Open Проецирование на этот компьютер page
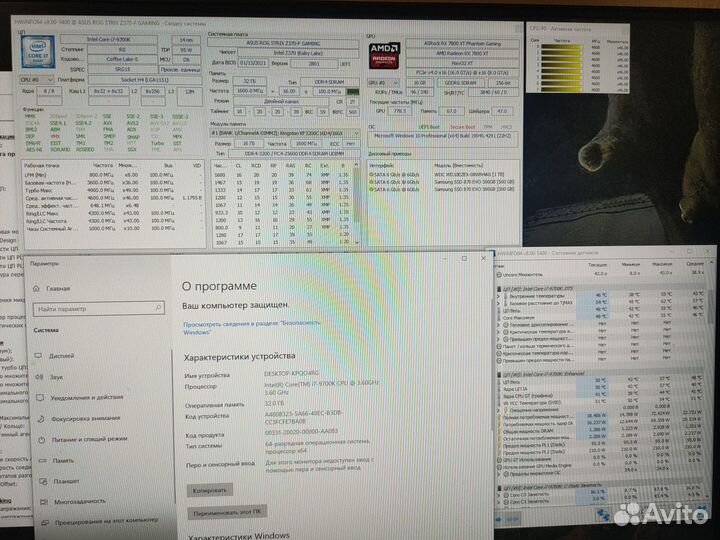Image resolution: width=720 pixels, height=540 pixels. [x=107, y=522]
